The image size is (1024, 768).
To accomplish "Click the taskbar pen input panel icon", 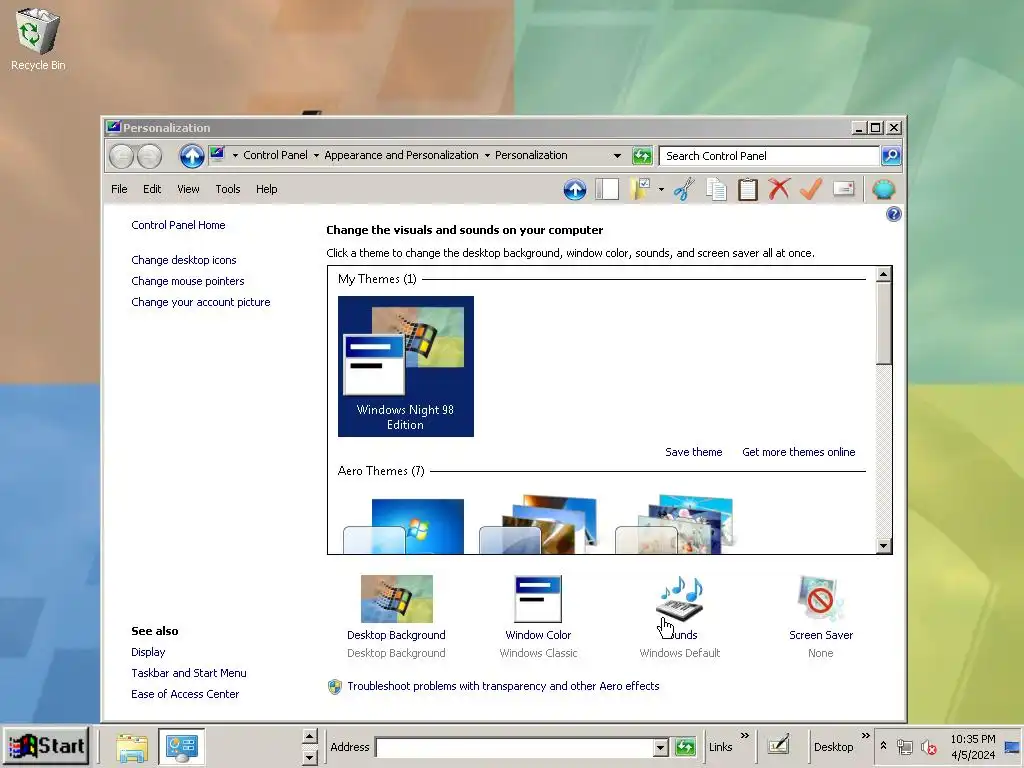I will (x=778, y=745).
